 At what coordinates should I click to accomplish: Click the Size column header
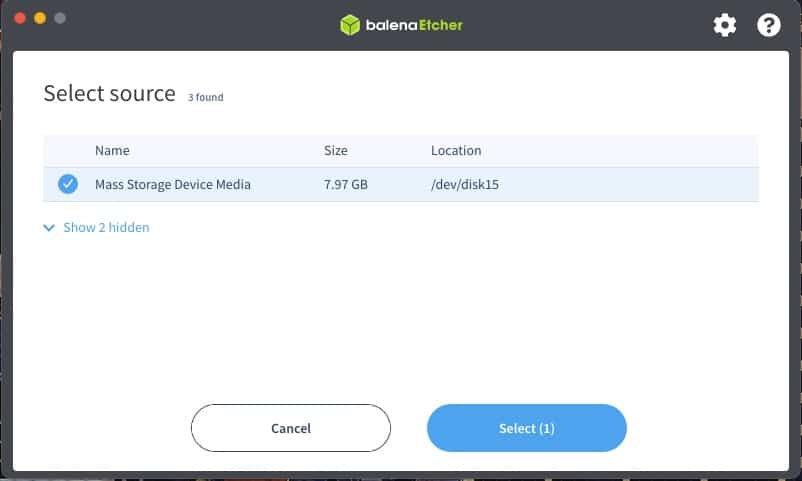point(336,150)
